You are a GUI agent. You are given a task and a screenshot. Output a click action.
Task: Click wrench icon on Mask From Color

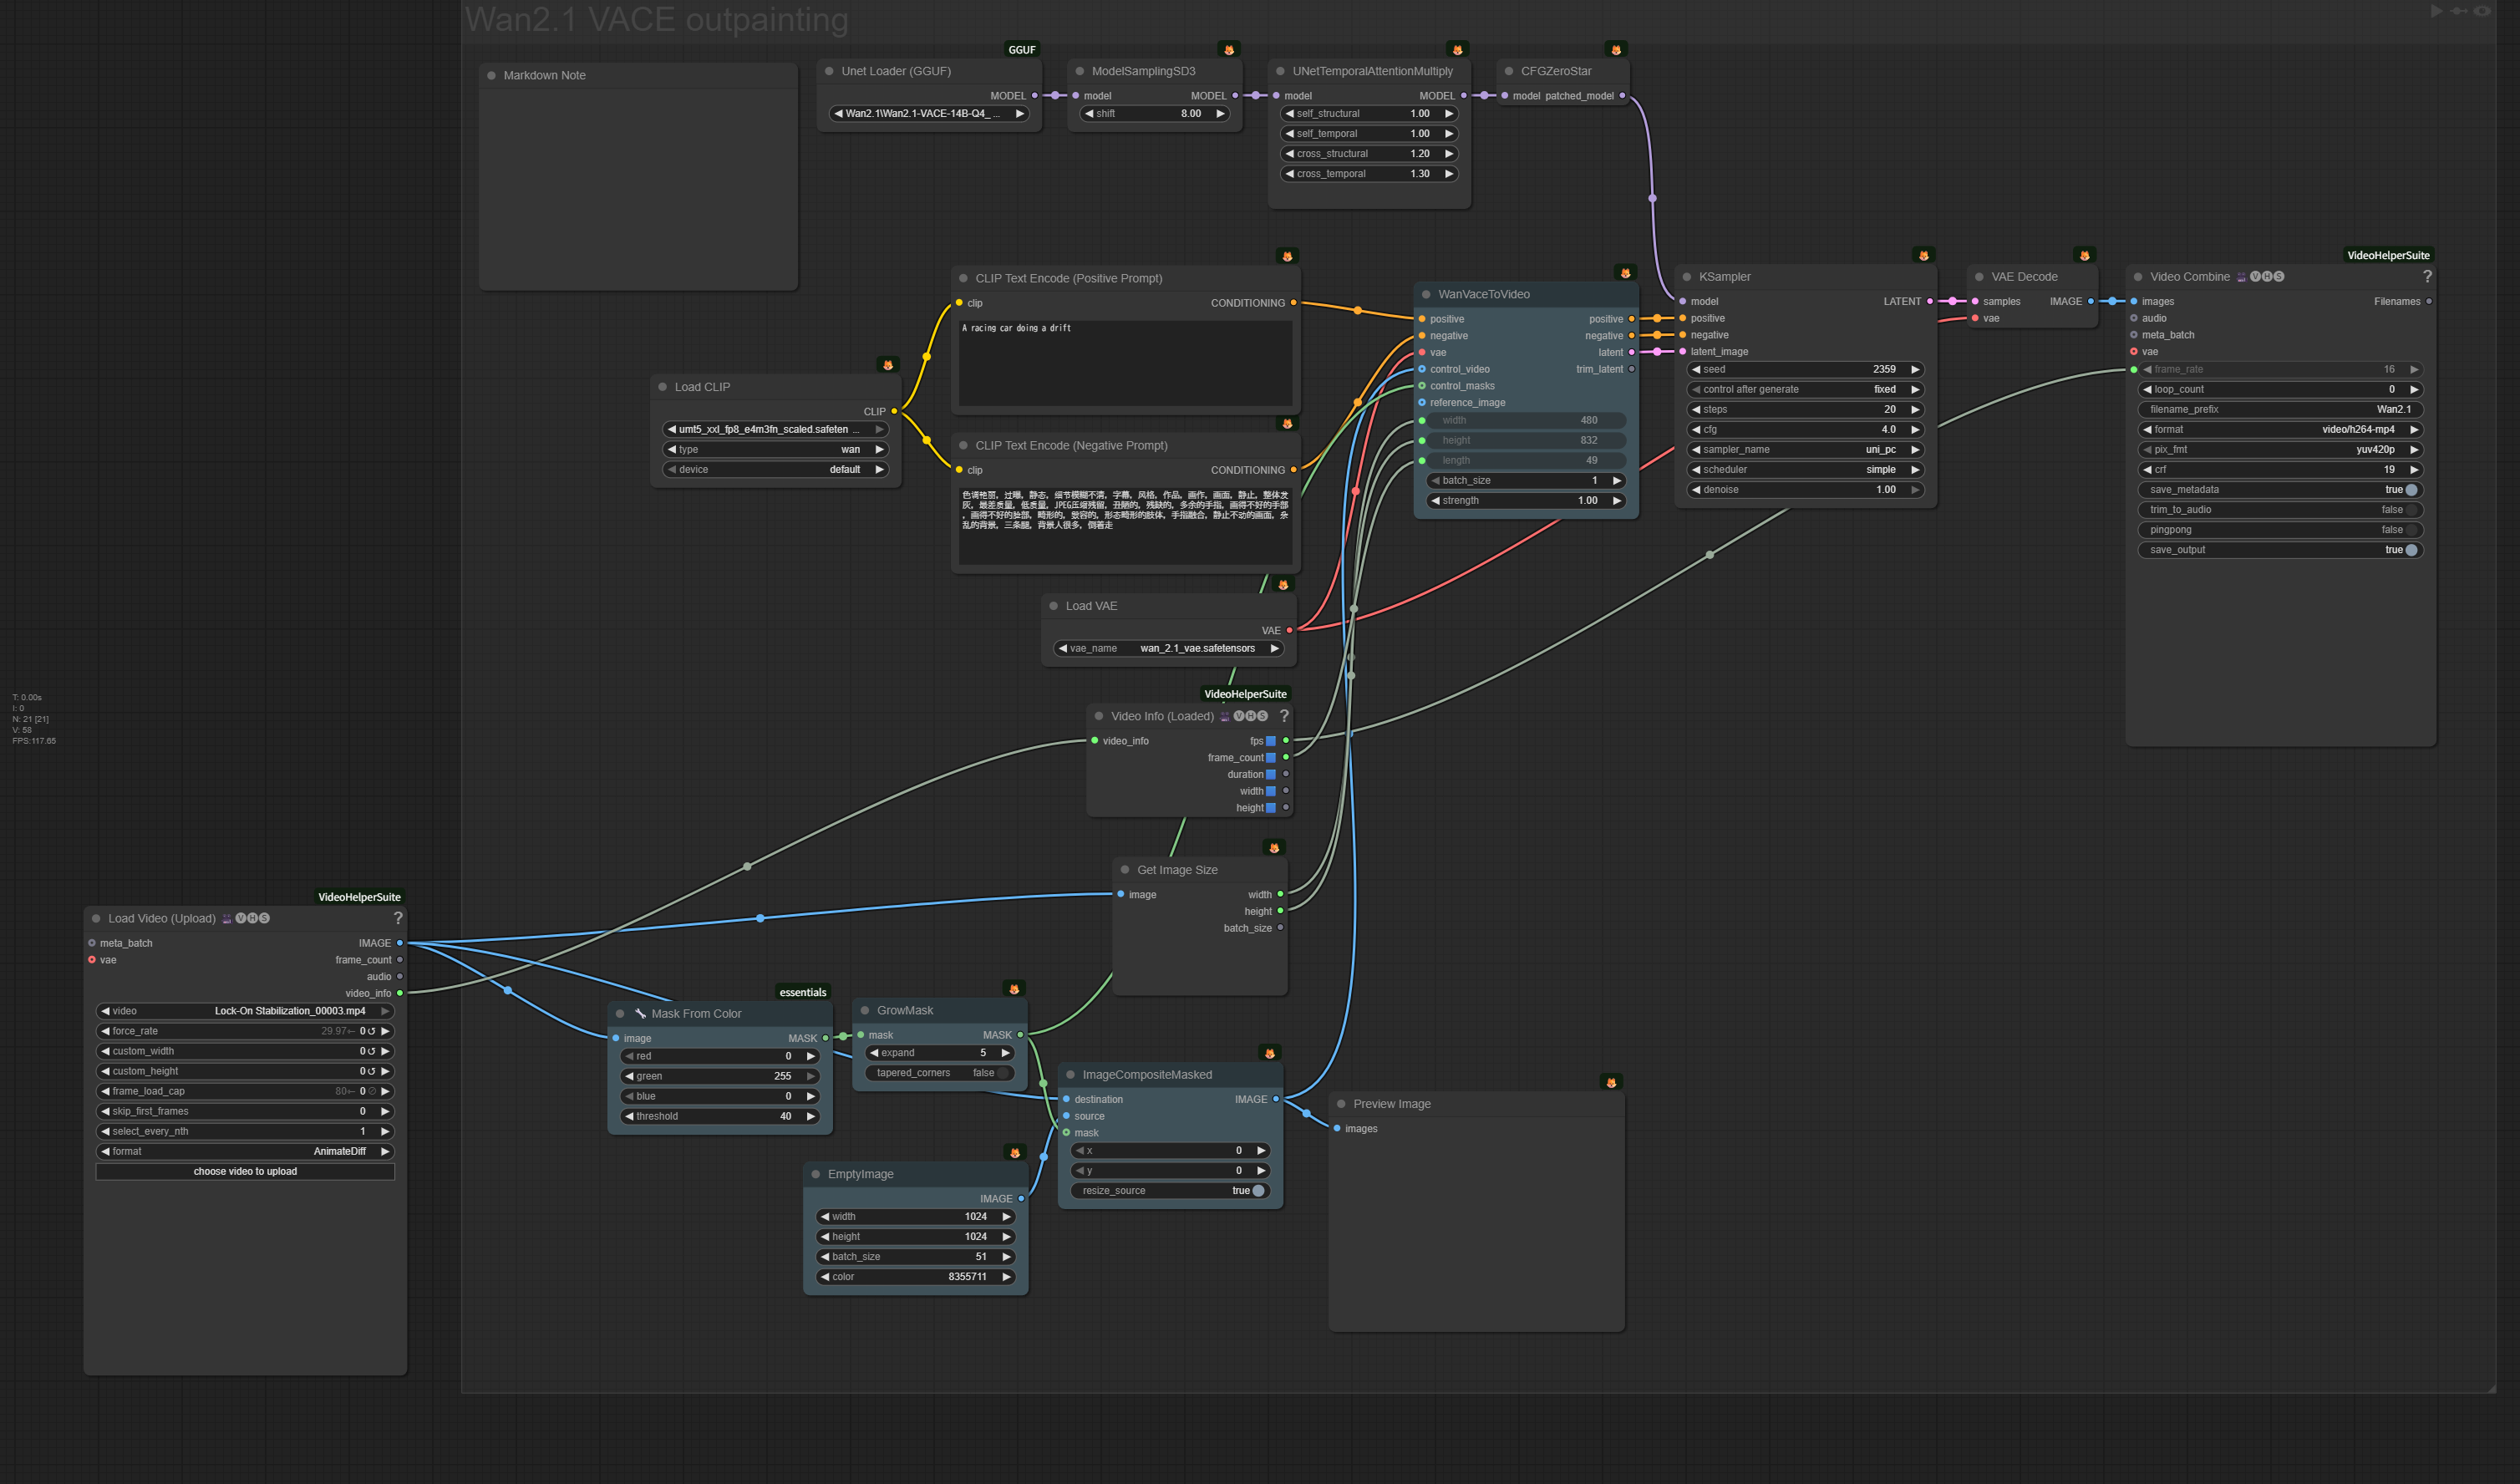(x=640, y=1013)
